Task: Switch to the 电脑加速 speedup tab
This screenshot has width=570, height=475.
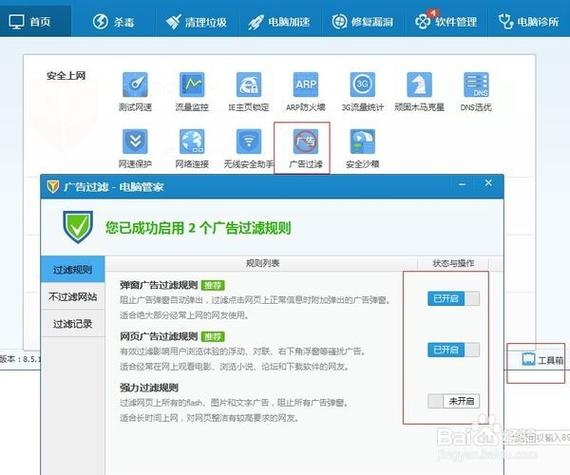Action: 279,22
